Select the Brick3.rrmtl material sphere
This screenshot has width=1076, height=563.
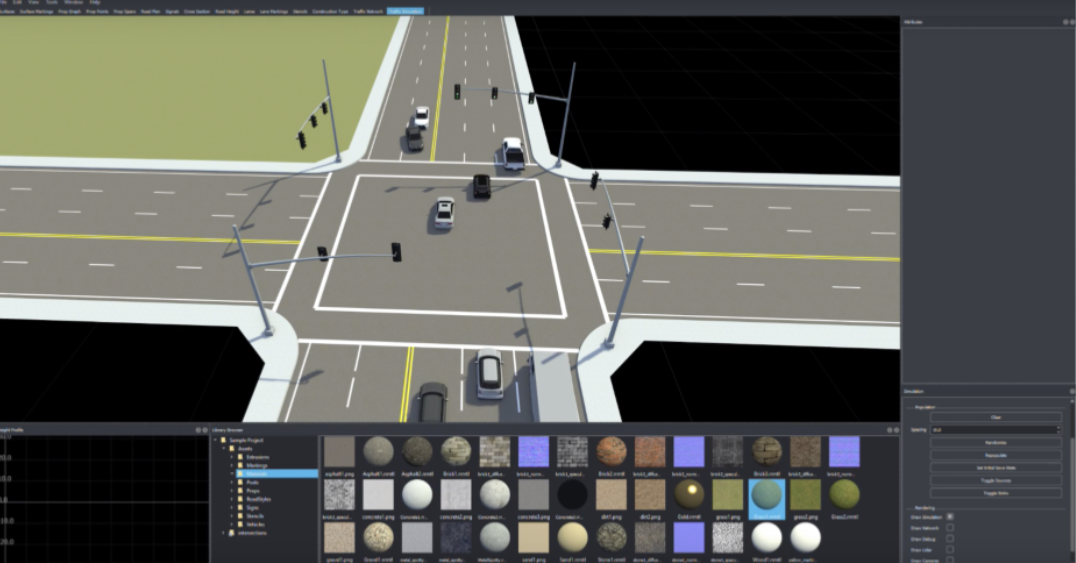(x=767, y=452)
